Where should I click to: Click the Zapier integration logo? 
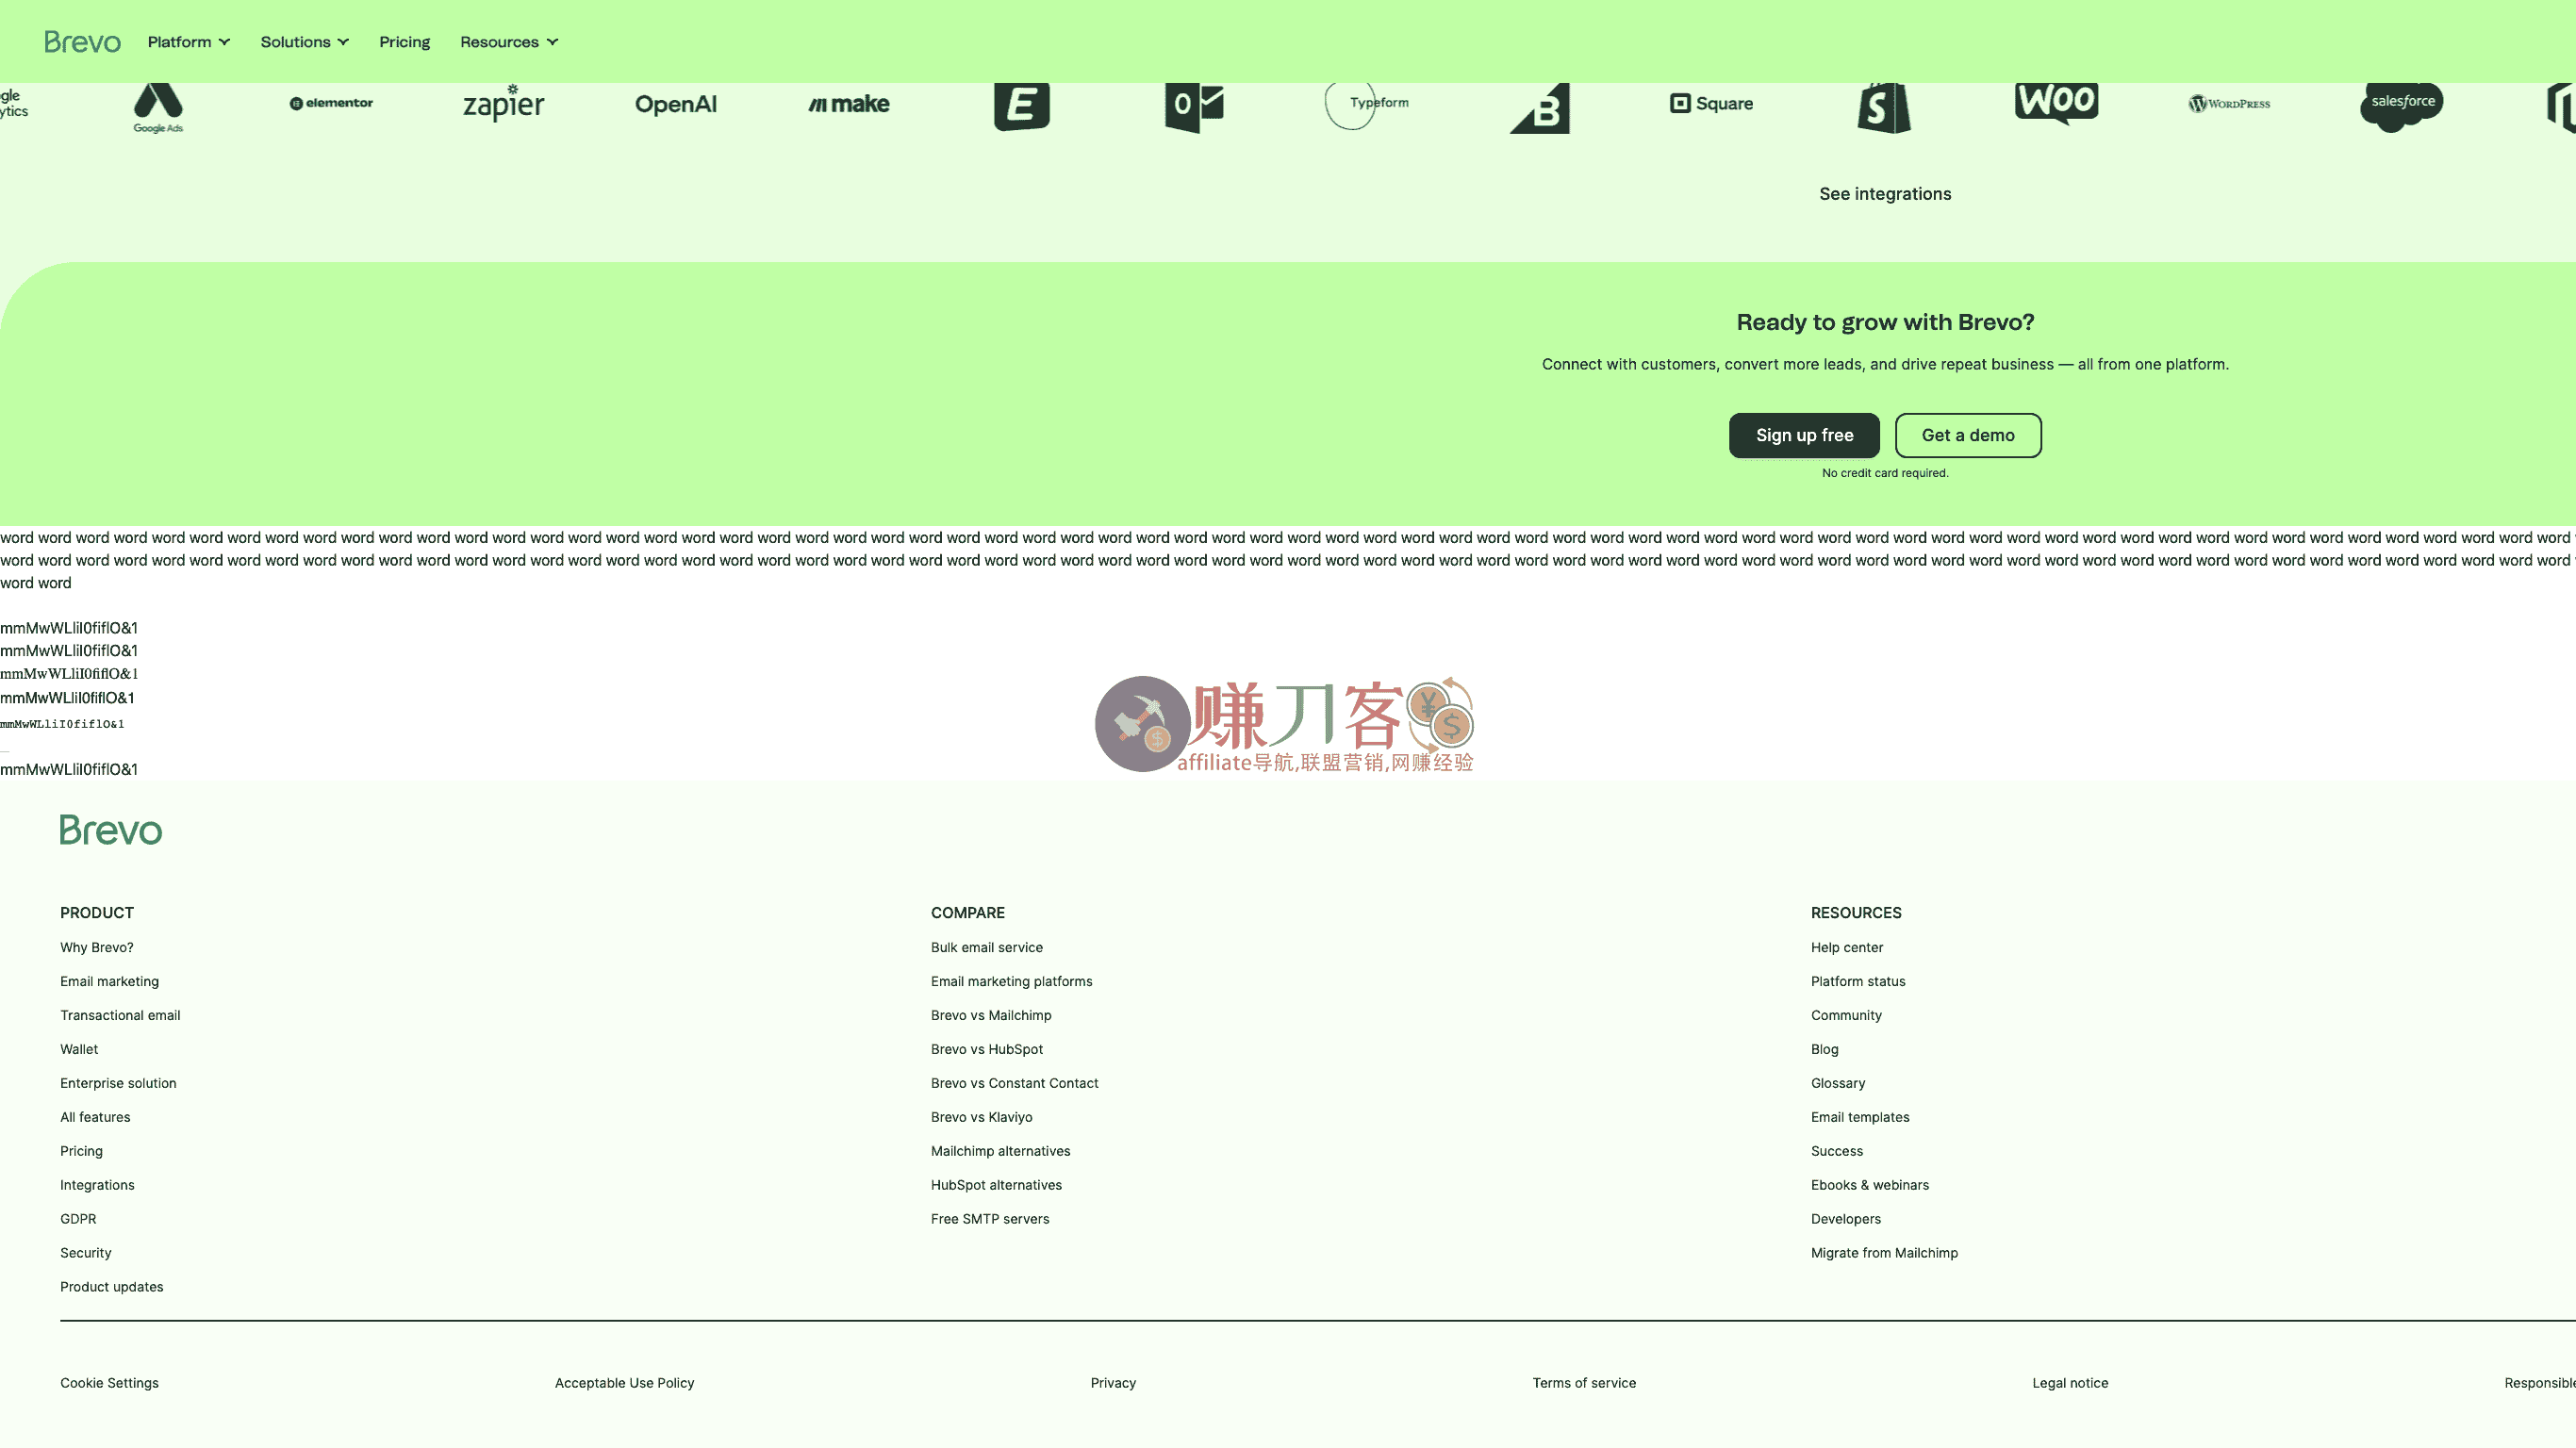(503, 104)
